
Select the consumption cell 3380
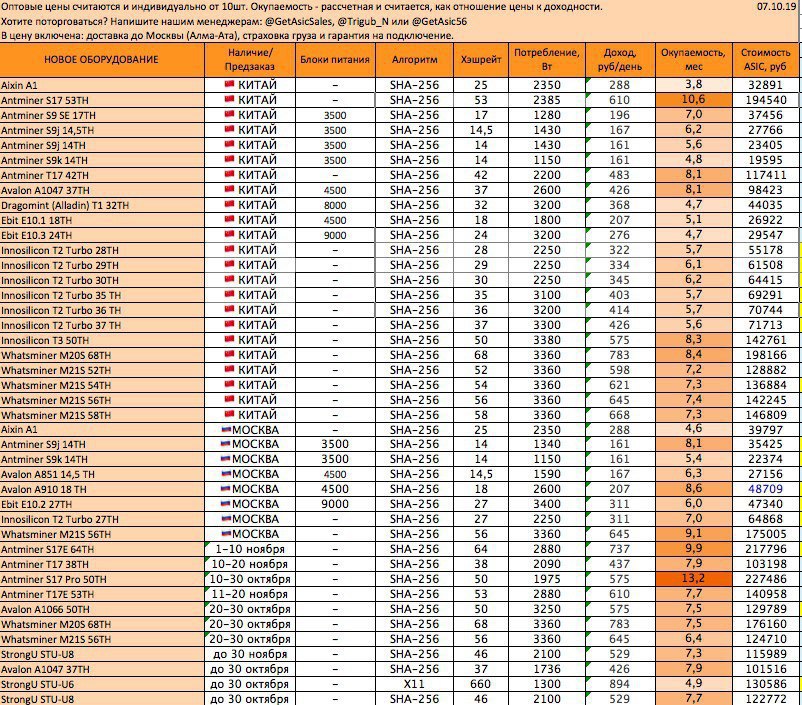pos(547,340)
